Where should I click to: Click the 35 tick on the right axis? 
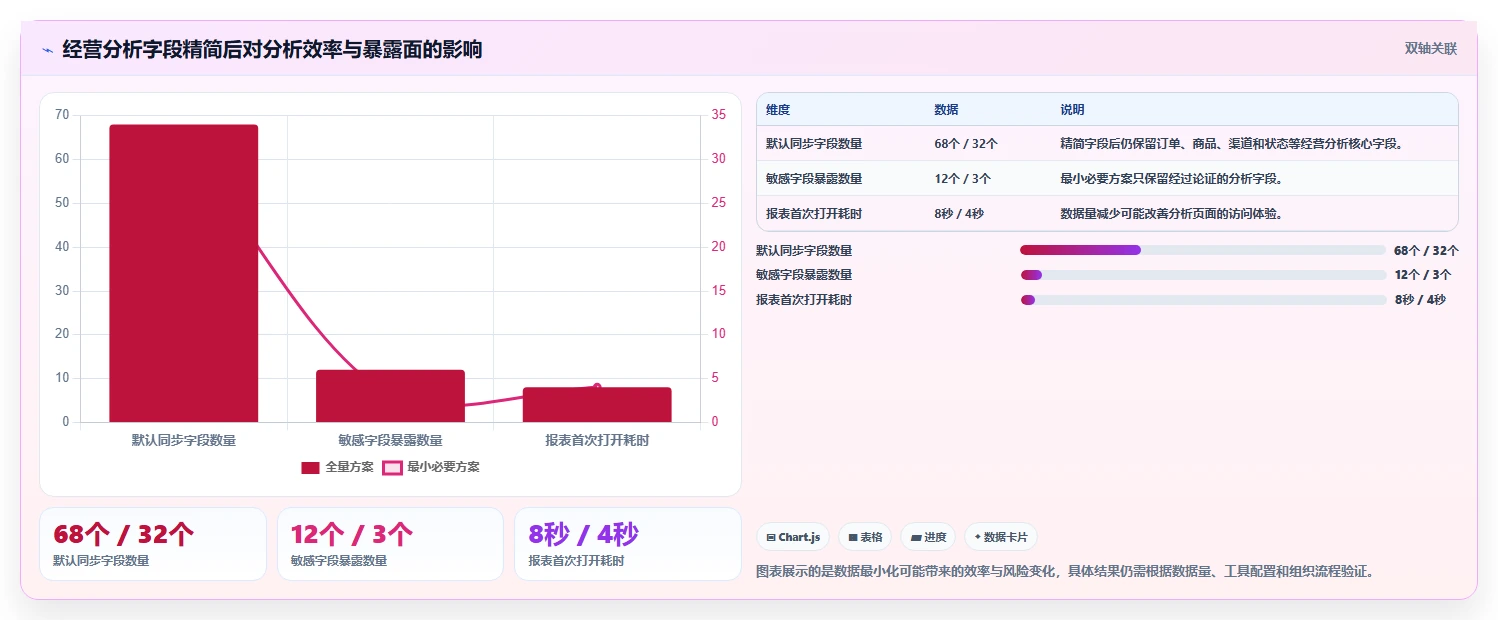point(718,115)
